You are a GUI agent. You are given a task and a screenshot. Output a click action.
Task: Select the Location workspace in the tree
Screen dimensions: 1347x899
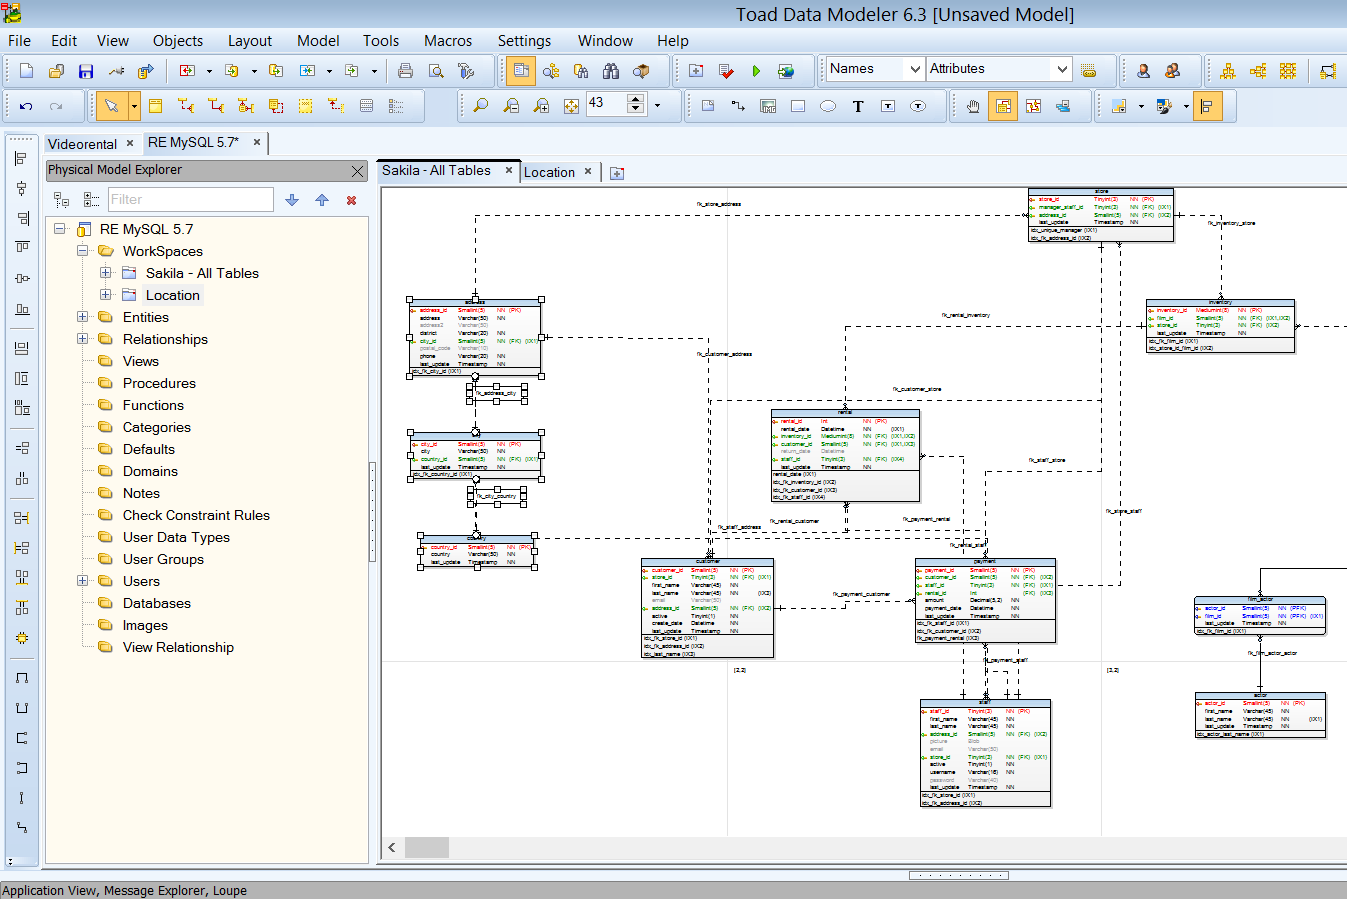[x=173, y=295]
